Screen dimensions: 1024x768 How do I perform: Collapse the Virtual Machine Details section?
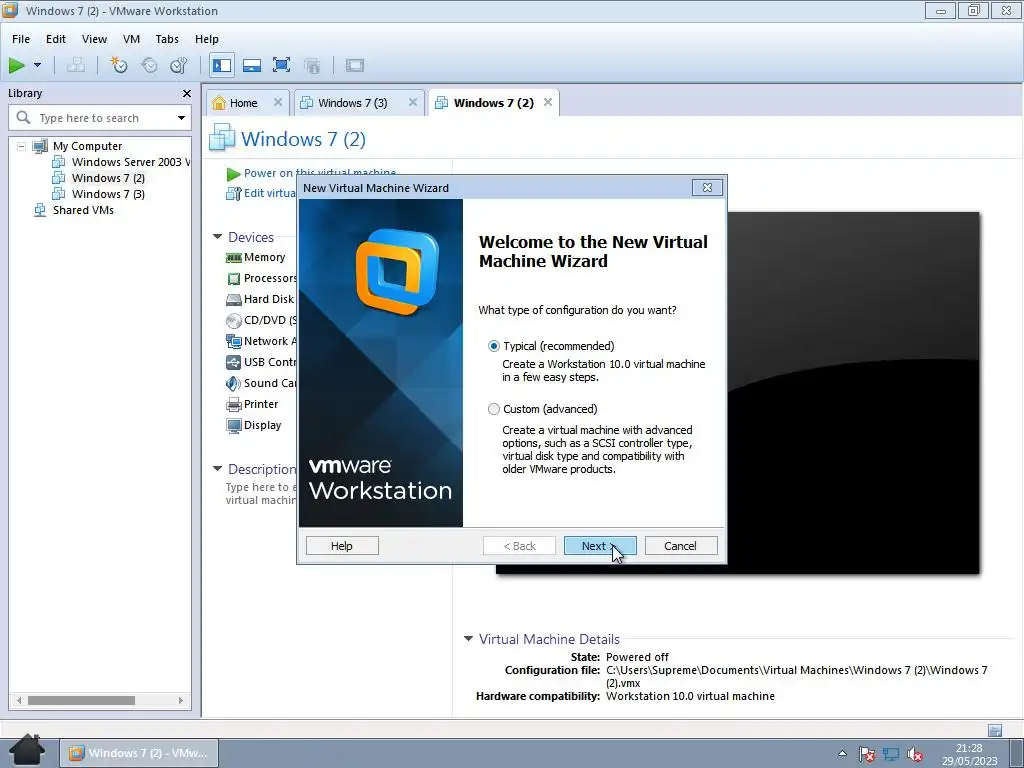click(x=468, y=639)
